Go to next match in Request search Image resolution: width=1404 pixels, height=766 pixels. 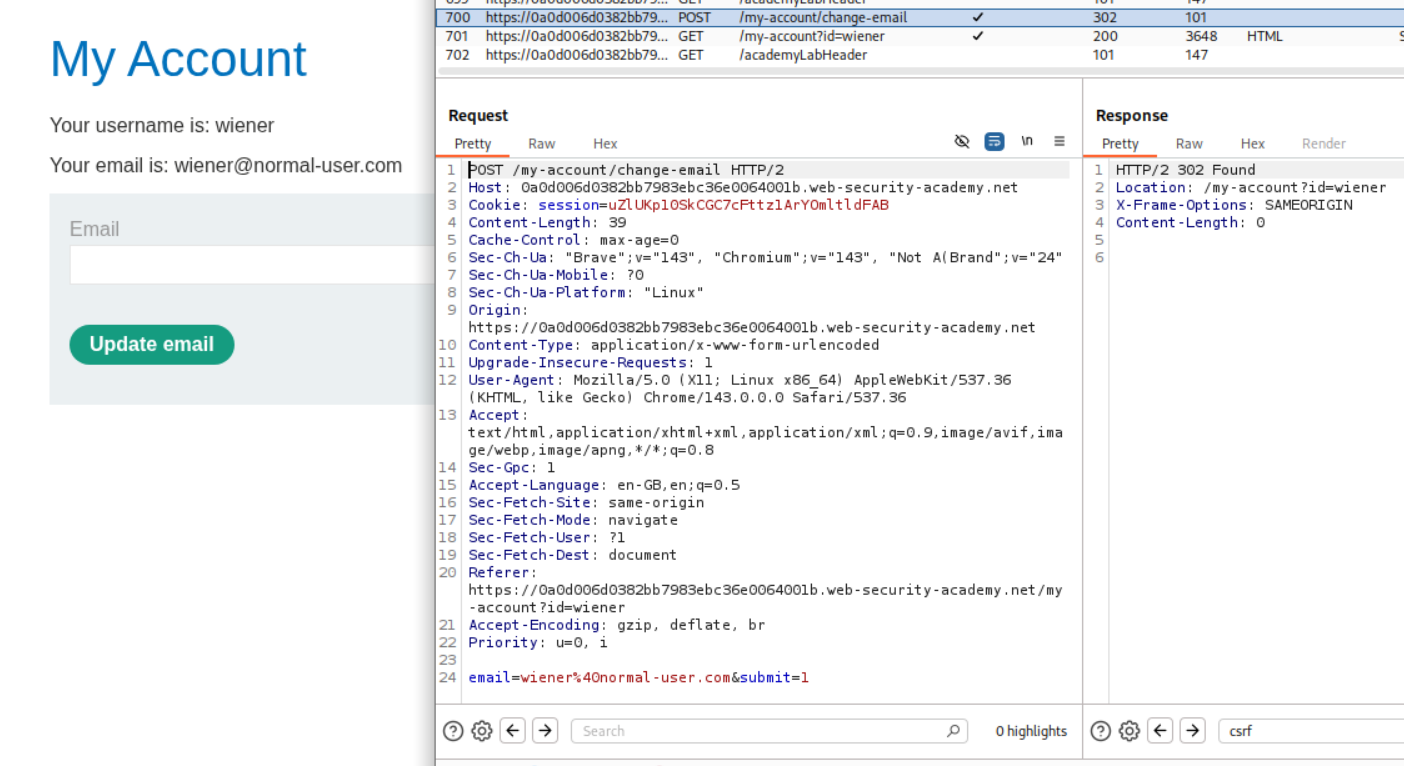click(x=545, y=731)
